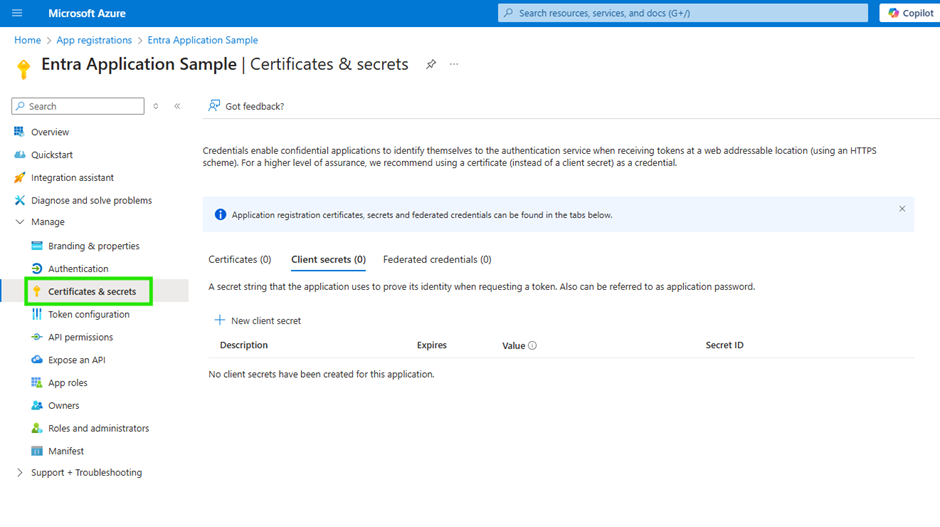The image size is (940, 527).
Task: Click the Overview icon in sidebar
Action: [19, 131]
